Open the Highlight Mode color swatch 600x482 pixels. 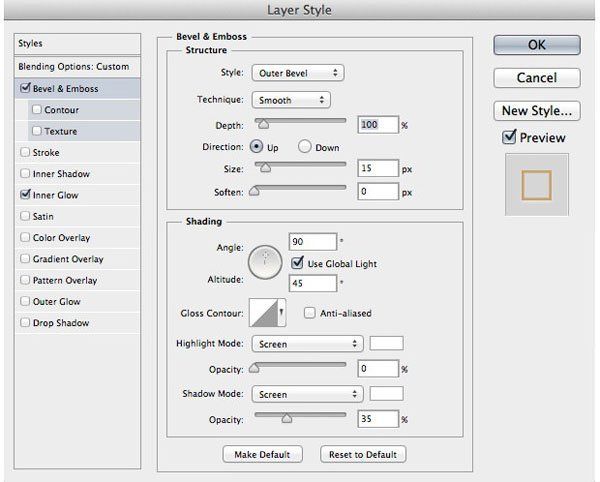coord(386,343)
